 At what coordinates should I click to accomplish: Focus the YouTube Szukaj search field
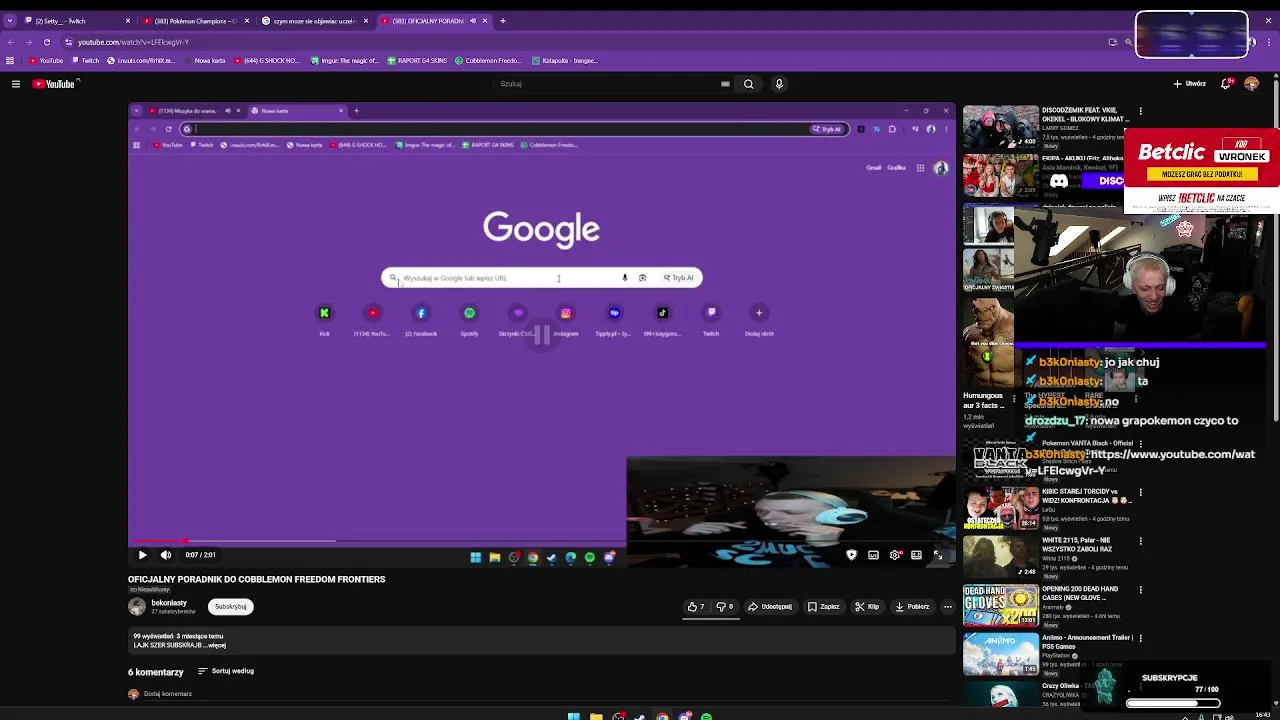click(x=612, y=84)
